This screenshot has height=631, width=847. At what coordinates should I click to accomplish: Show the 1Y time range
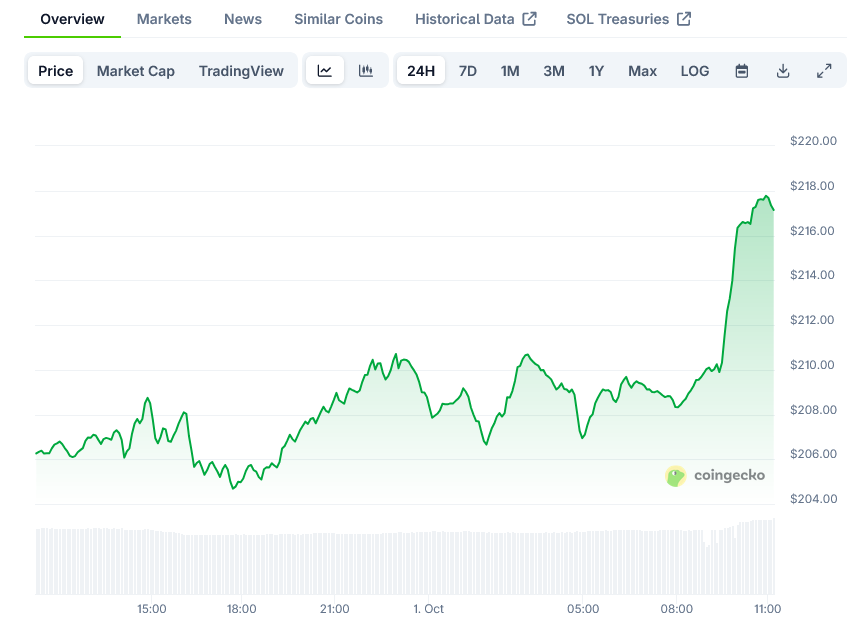click(x=596, y=71)
